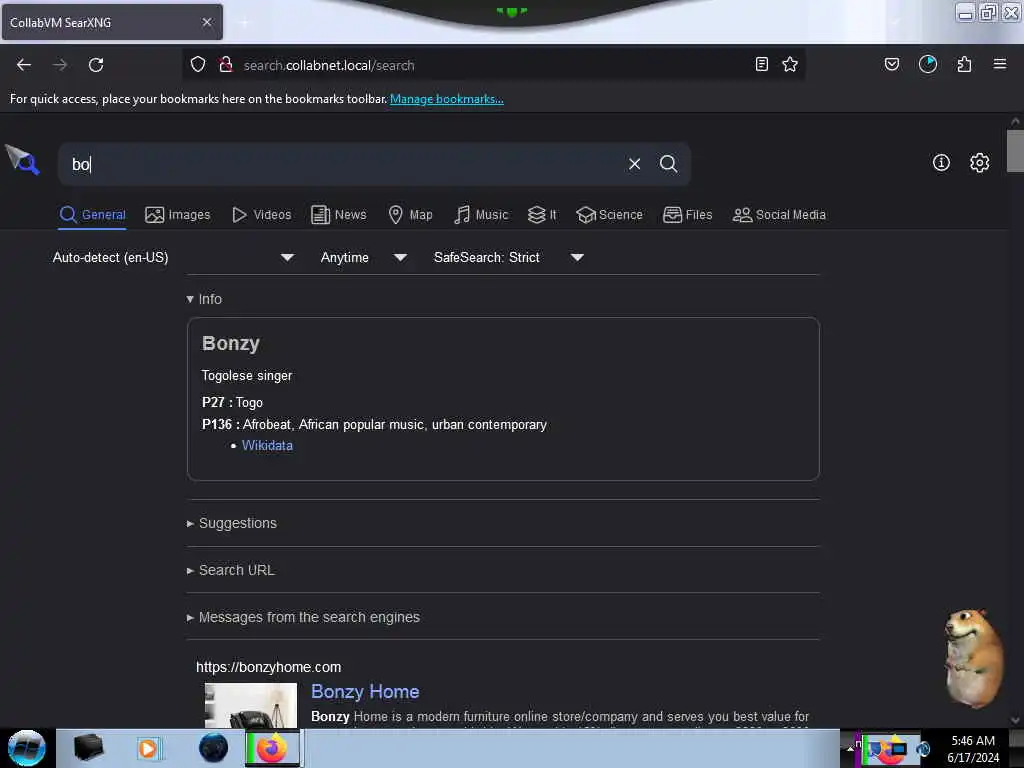Select the 'P27 : Togo' line
Image resolution: width=1024 pixels, height=768 pixels.
[x=232, y=402]
